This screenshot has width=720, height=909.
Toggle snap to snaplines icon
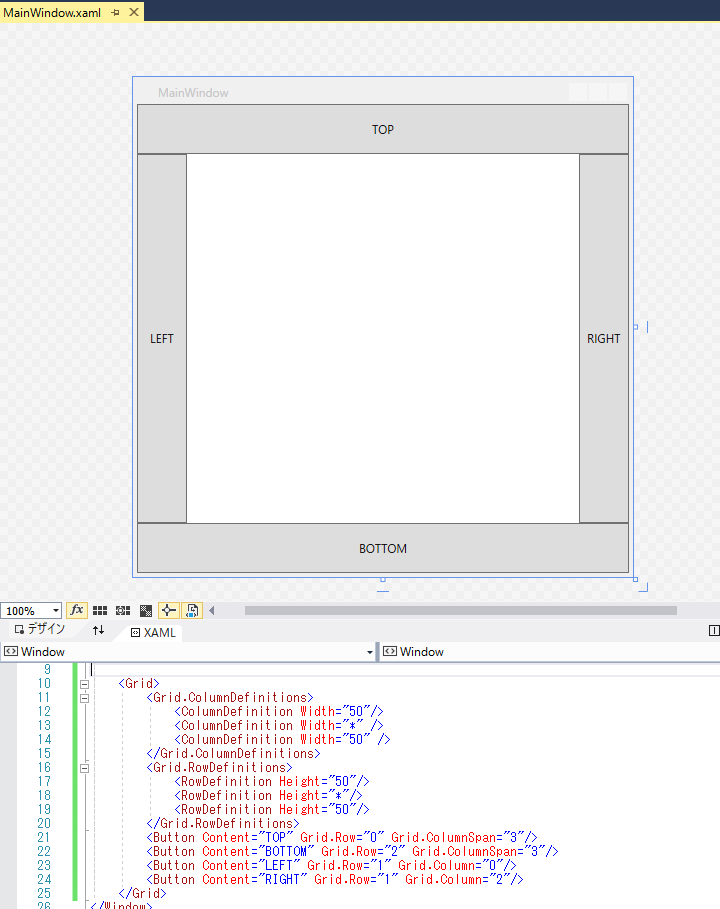coord(169,610)
